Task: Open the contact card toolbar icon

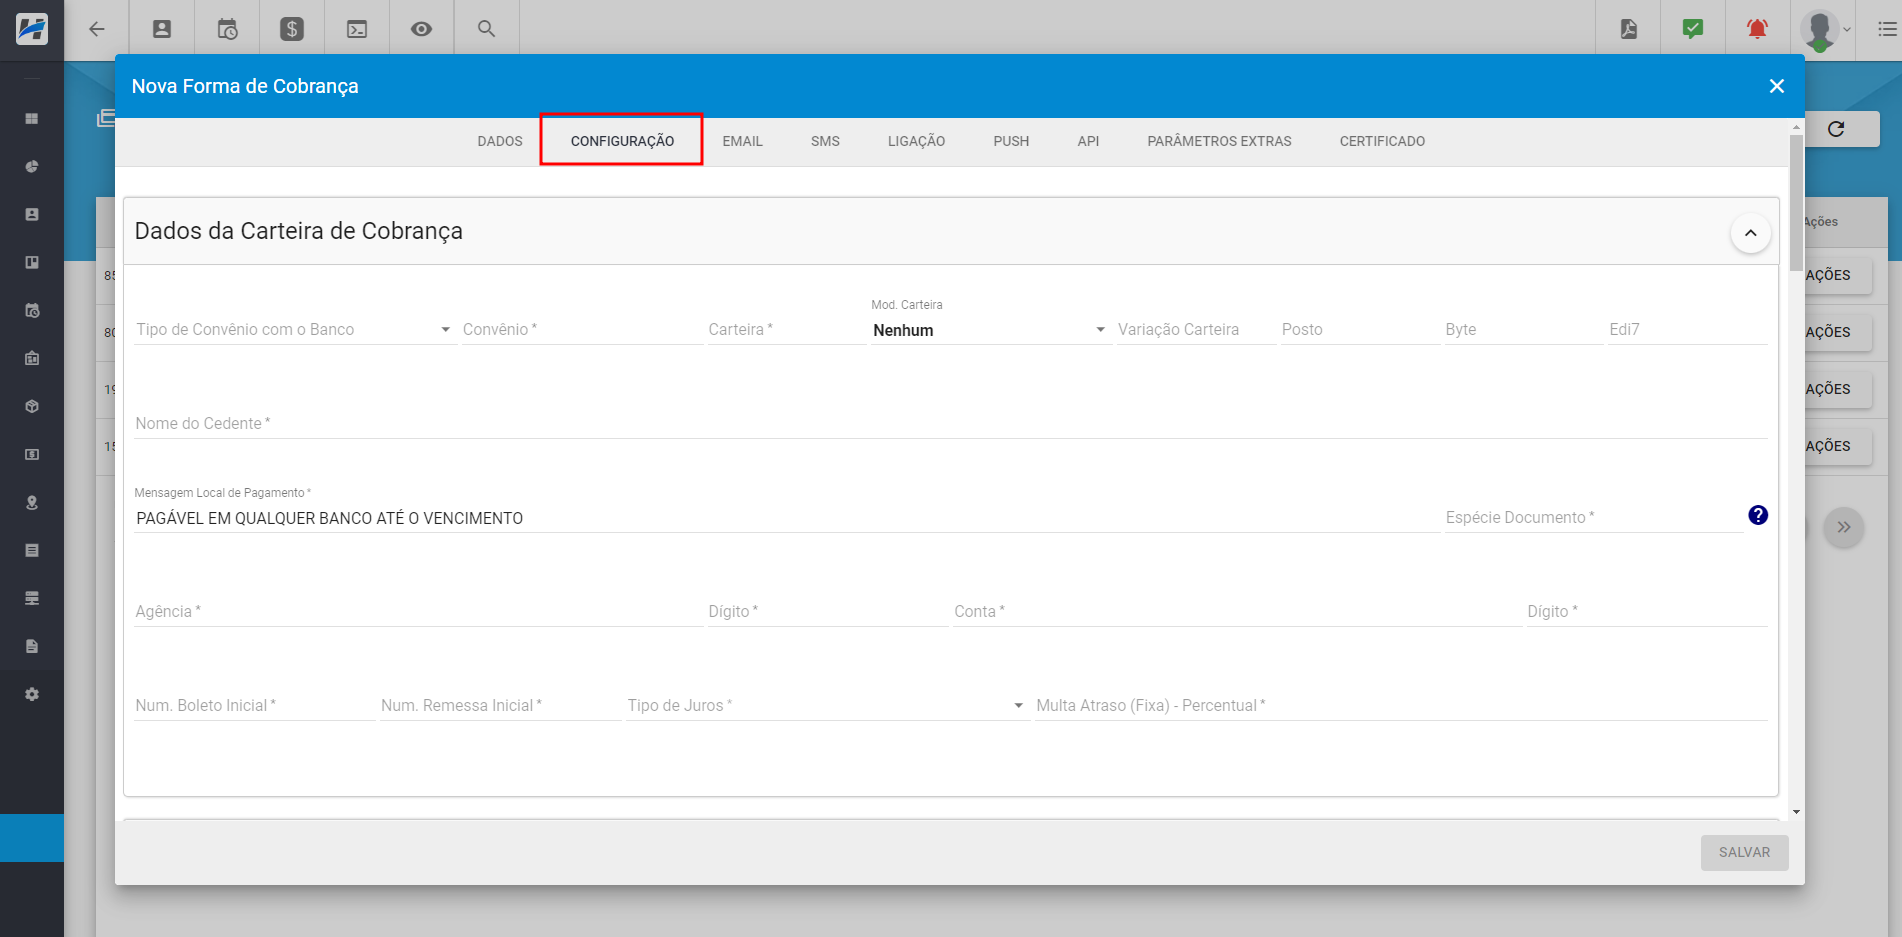Action: 162,29
